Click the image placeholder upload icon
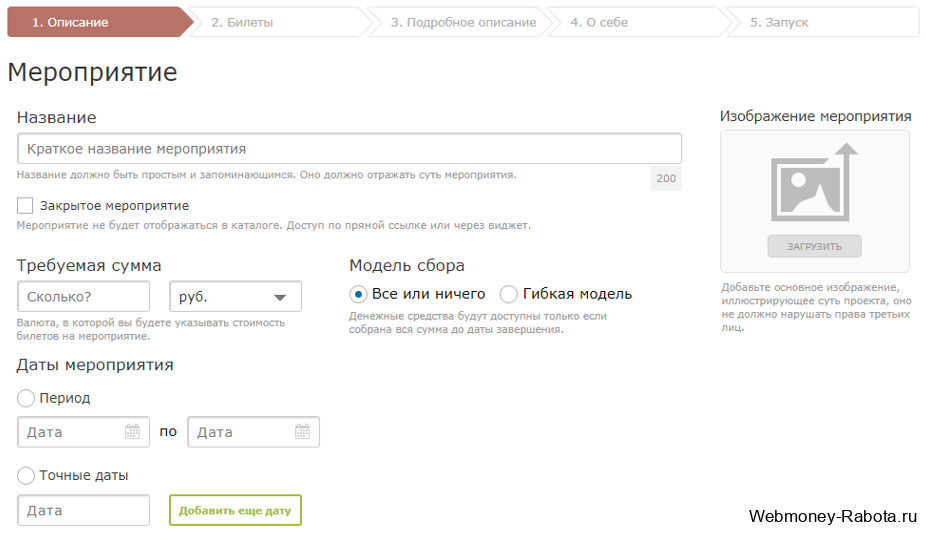The width and height of the screenshot is (926, 534). pyautogui.click(x=814, y=183)
